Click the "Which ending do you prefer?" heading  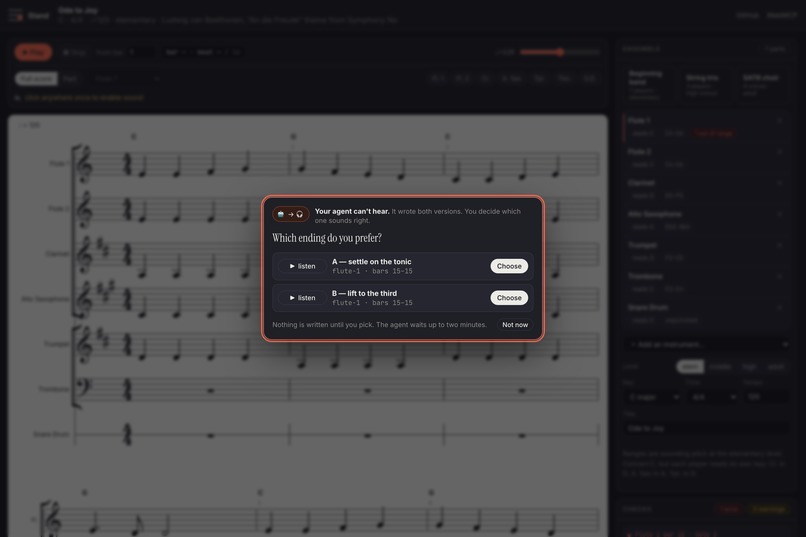[327, 238]
